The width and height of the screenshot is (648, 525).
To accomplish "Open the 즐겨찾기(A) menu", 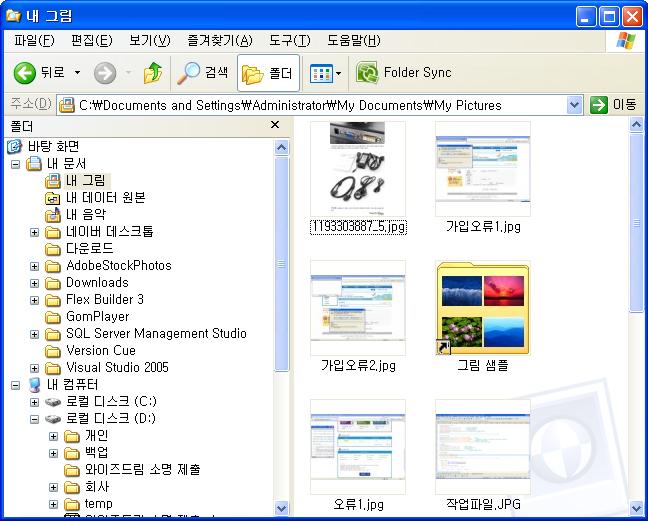I will [219, 41].
